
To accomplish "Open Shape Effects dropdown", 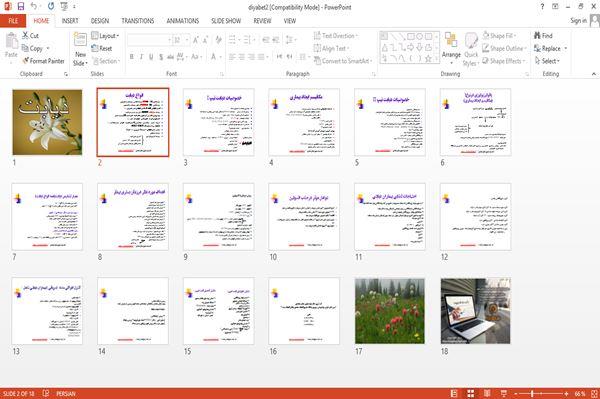I will 503,61.
